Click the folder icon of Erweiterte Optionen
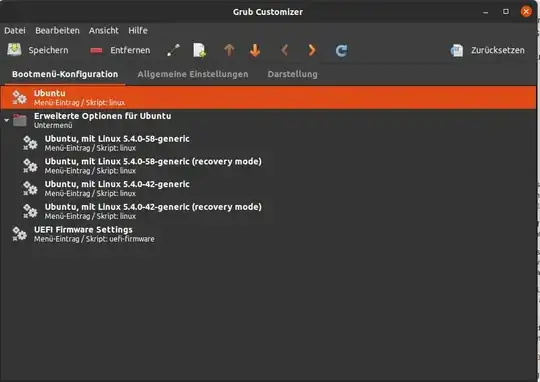Viewport: 540px width, 382px height. point(20,120)
